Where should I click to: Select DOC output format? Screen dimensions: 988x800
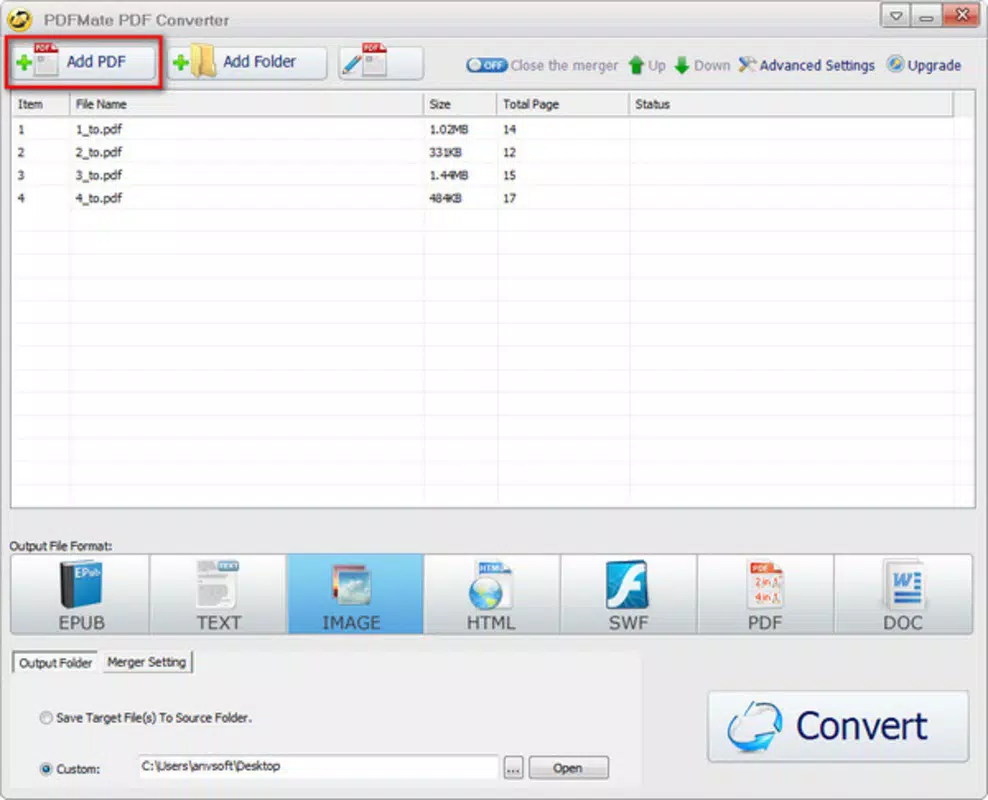903,594
